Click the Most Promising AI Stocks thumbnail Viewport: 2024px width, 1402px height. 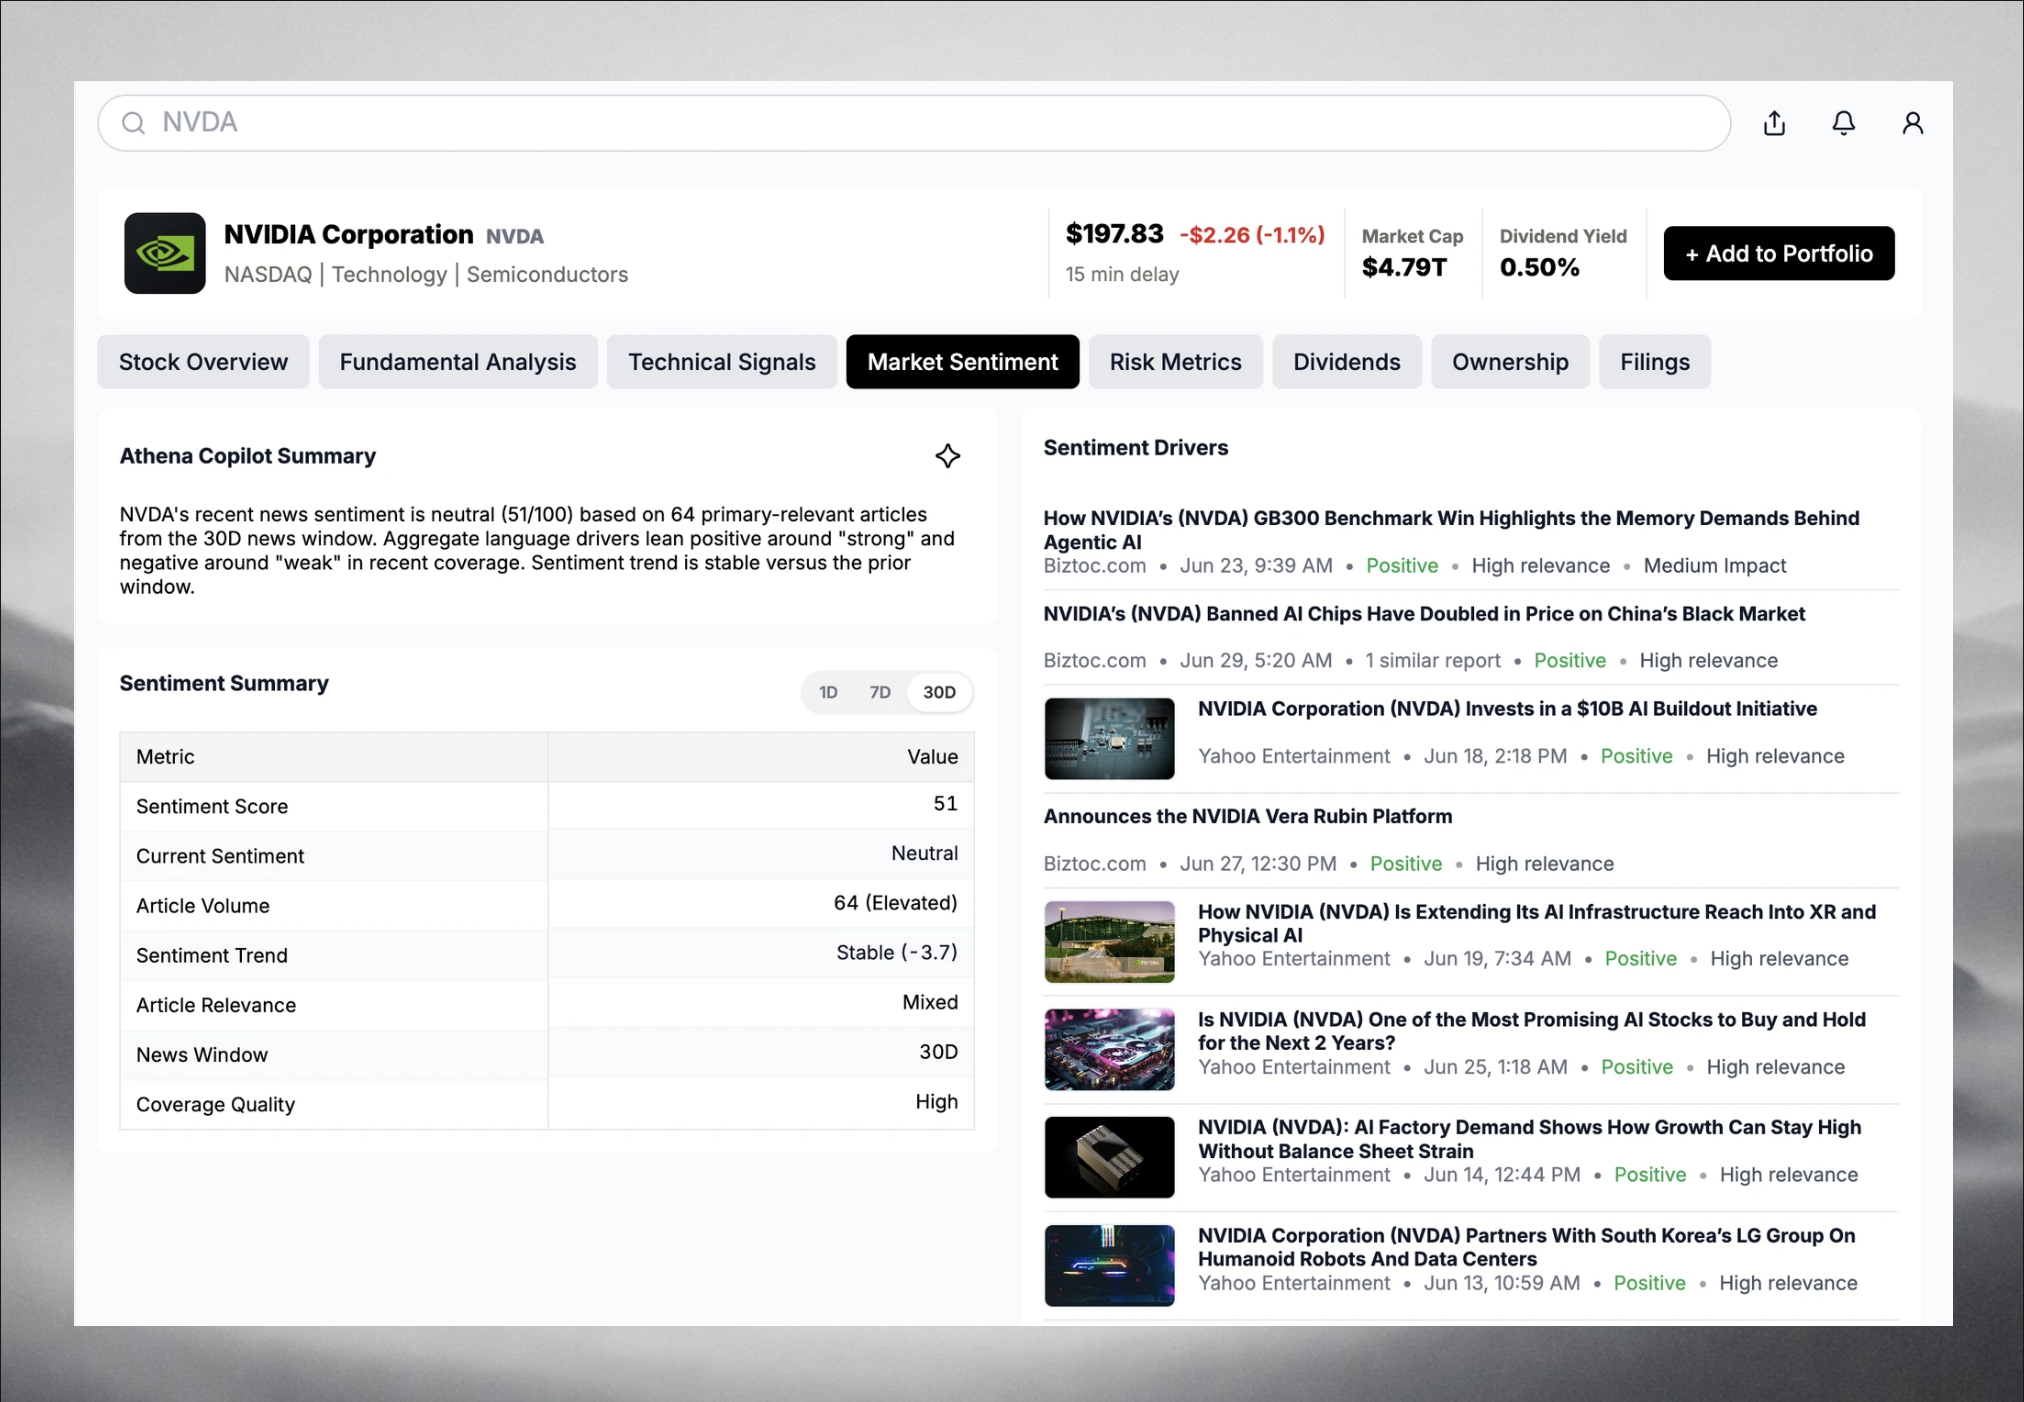click(x=1109, y=1049)
